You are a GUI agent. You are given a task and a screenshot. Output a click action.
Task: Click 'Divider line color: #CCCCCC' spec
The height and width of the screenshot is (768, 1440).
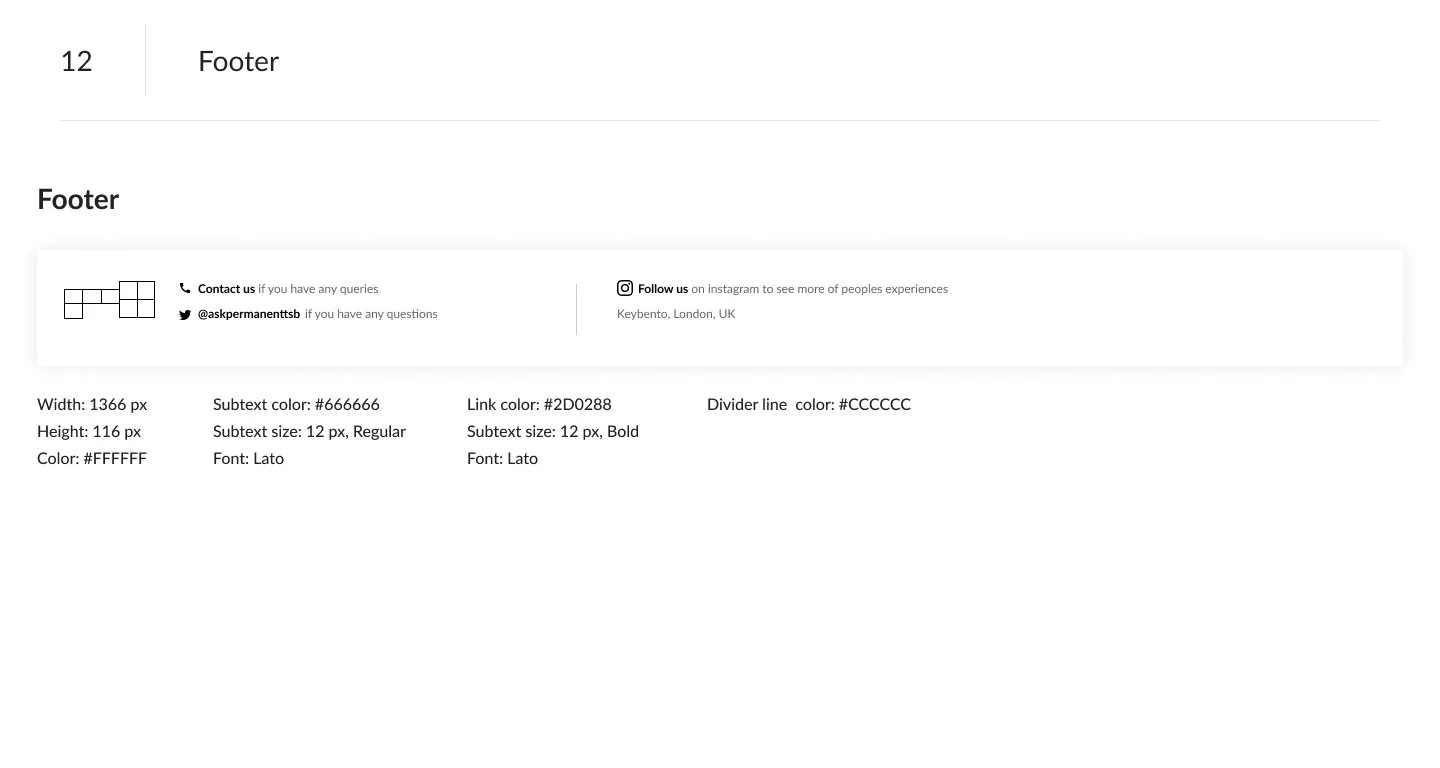809,404
